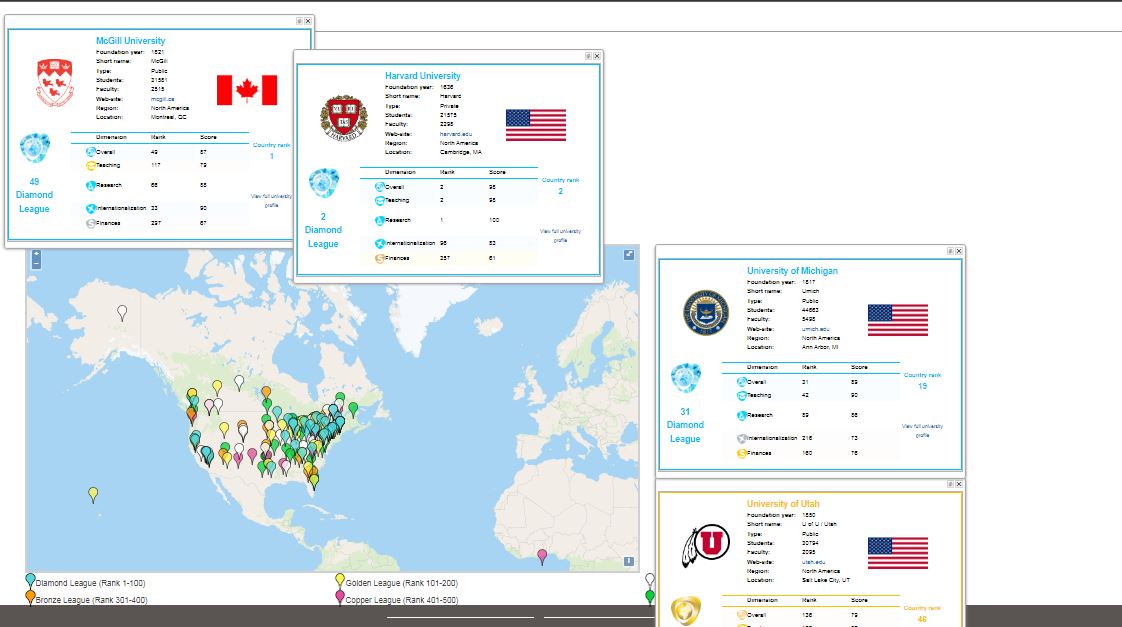Screen dimensions: 1122x627
Task: Click Michigan's 31 Diamond League label
Action: (x=686, y=425)
